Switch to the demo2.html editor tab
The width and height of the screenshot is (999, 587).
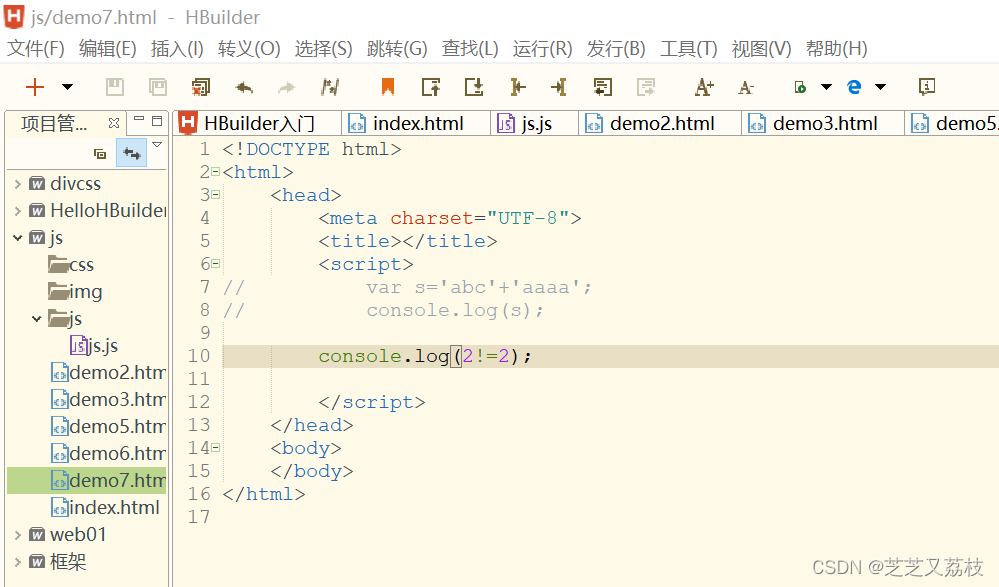pyautogui.click(x=661, y=123)
